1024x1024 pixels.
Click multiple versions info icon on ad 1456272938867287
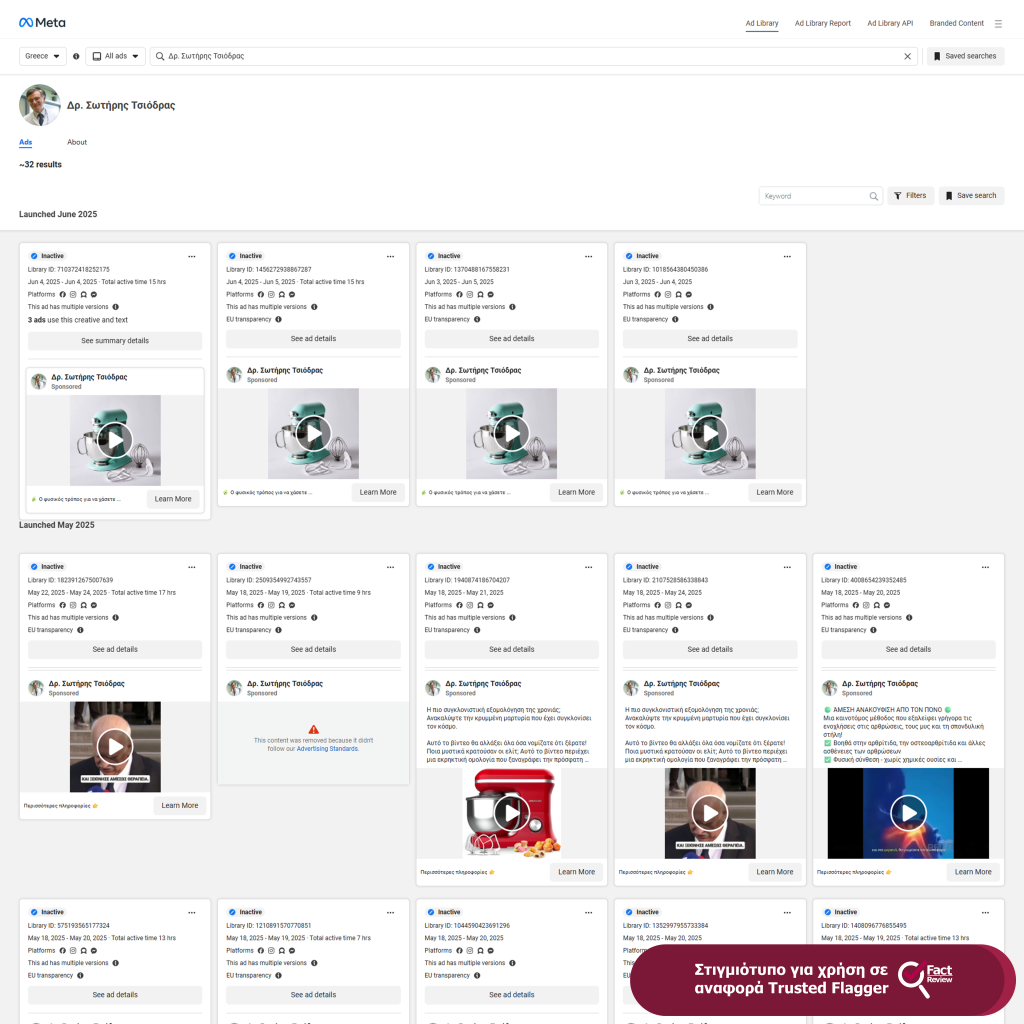coord(313,307)
